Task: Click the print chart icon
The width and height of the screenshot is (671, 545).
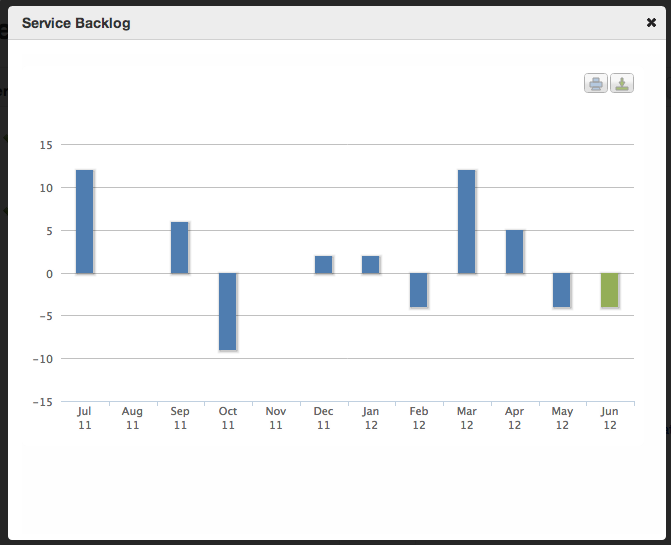Action: 596,84
